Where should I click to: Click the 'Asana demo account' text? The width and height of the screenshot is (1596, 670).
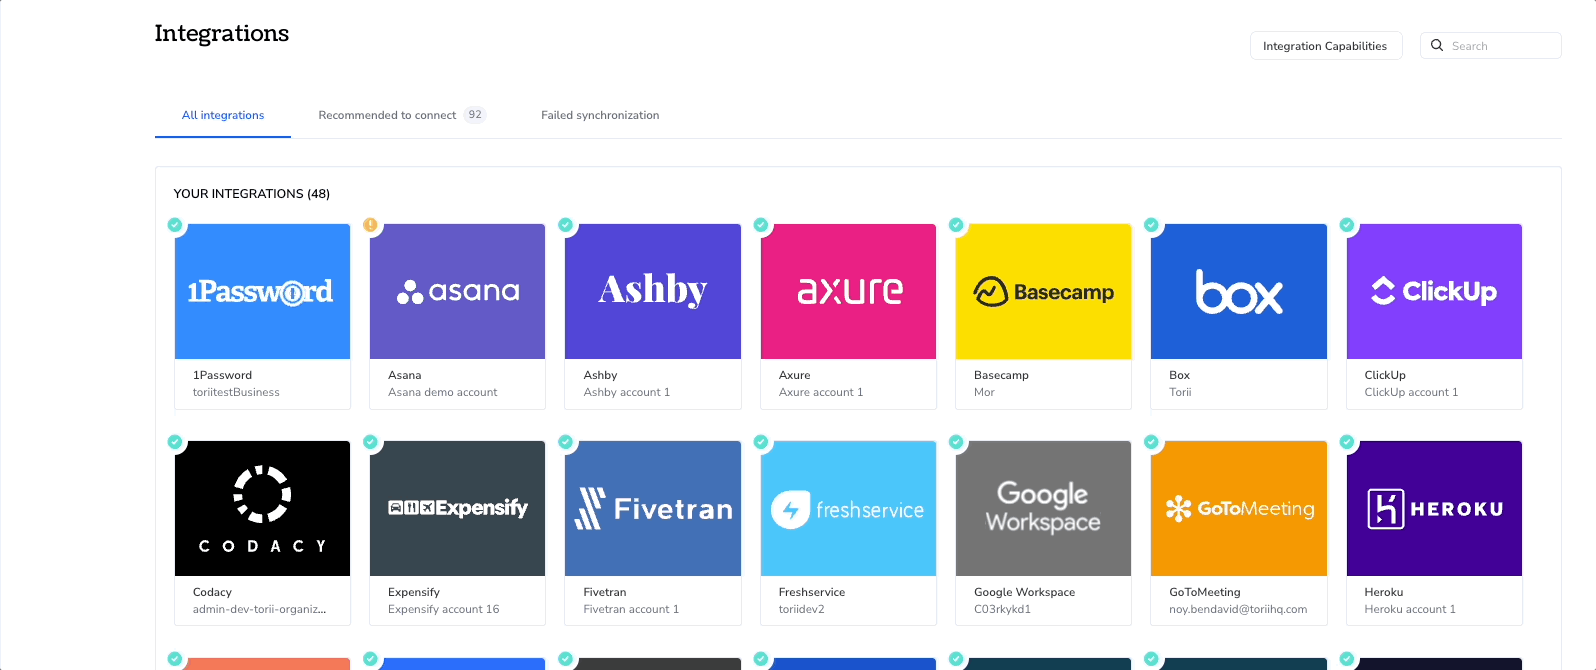tap(443, 392)
